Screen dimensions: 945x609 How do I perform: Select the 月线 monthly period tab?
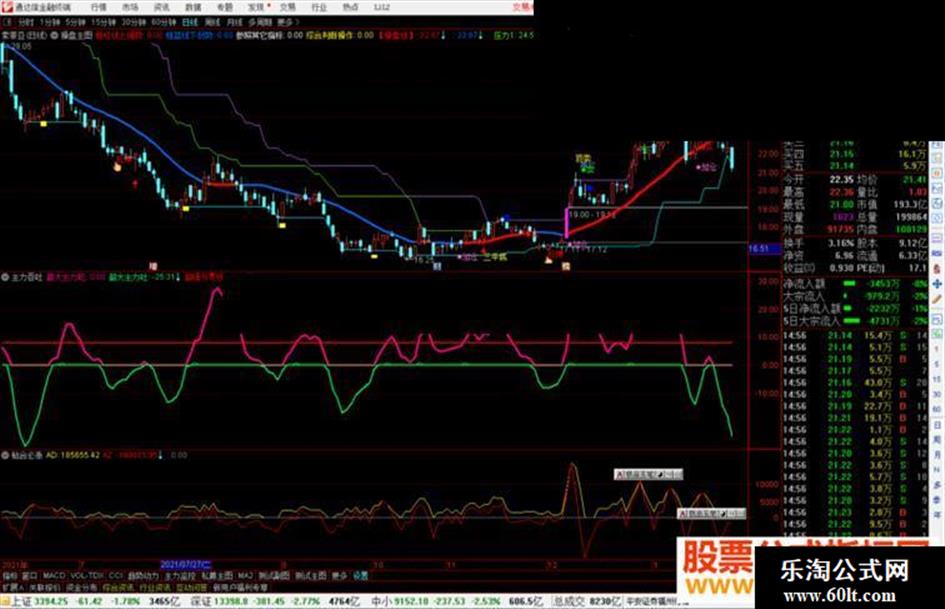click(x=234, y=22)
